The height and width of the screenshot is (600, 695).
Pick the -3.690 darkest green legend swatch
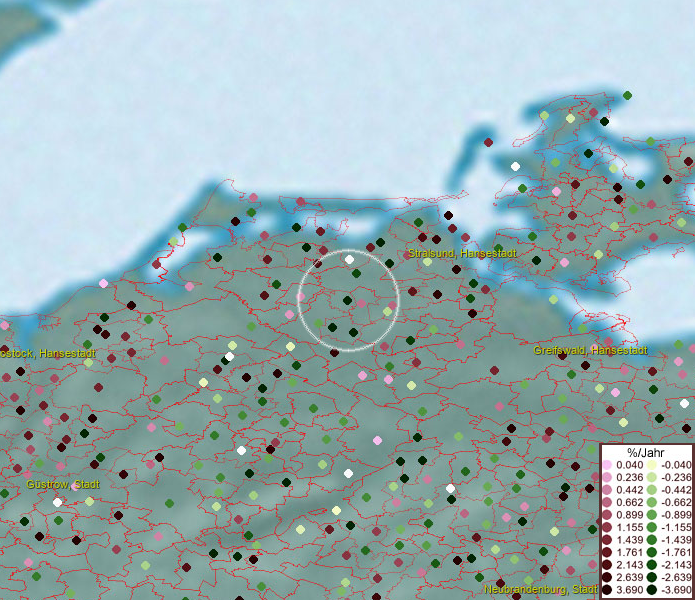[652, 590]
